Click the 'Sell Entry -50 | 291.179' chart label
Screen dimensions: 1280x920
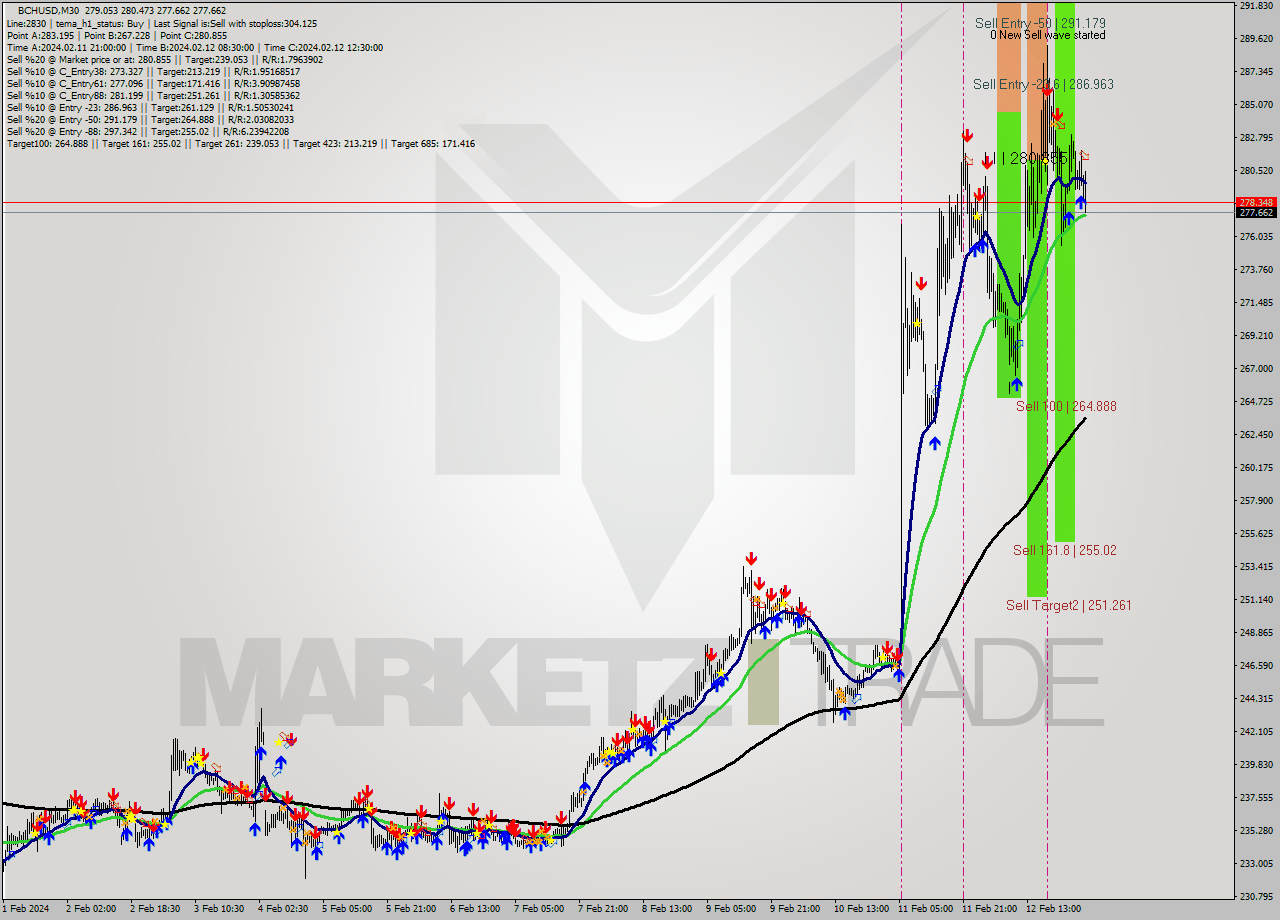[1040, 22]
